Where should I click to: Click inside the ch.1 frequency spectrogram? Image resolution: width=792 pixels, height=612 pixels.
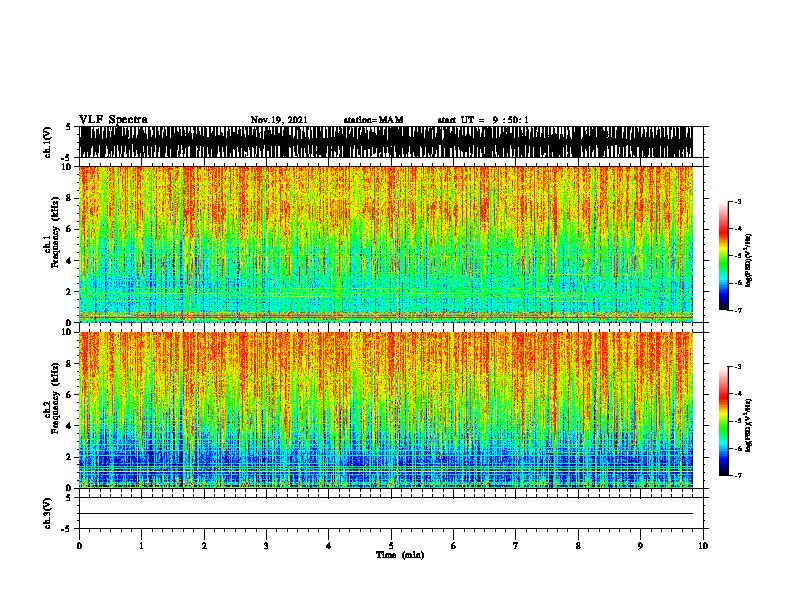point(385,244)
